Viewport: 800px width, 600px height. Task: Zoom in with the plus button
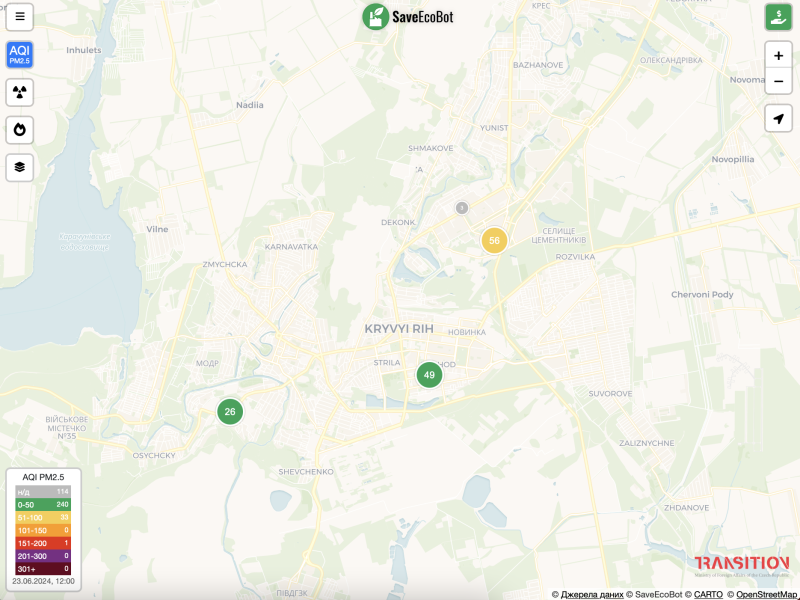click(778, 56)
